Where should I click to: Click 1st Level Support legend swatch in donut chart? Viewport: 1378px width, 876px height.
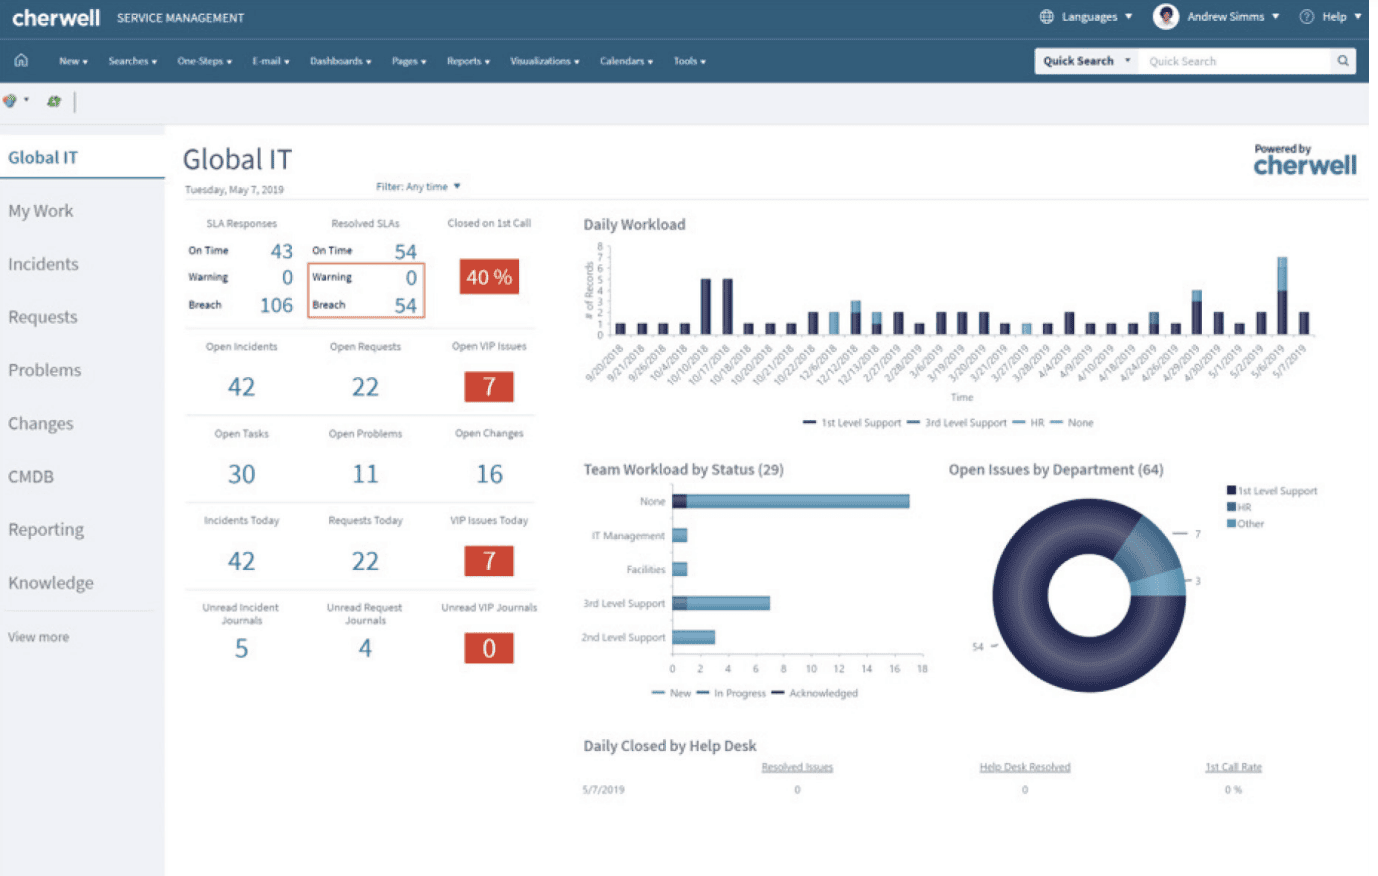pos(1231,490)
